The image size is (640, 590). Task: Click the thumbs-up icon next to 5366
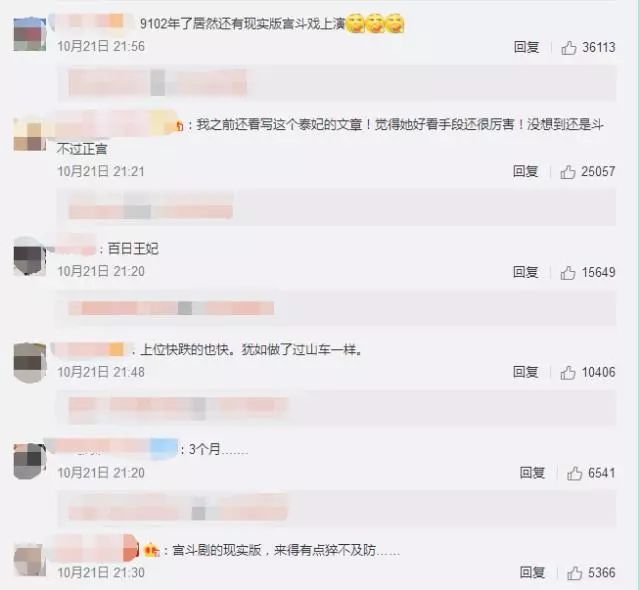574,573
